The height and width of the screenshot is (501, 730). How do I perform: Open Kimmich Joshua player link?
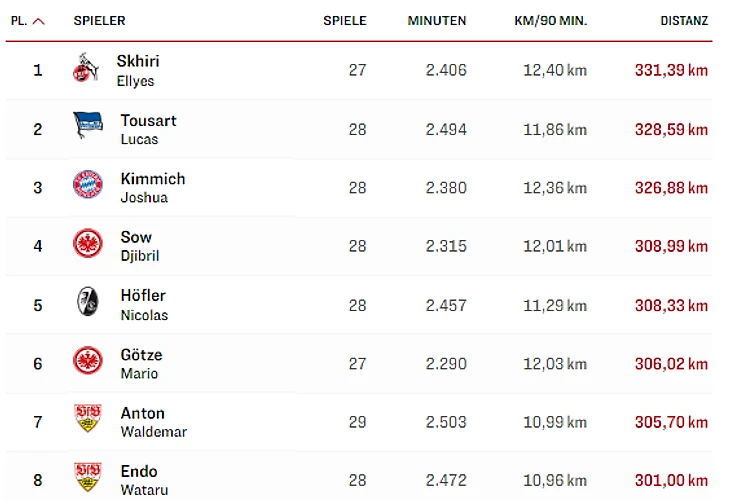[152, 187]
